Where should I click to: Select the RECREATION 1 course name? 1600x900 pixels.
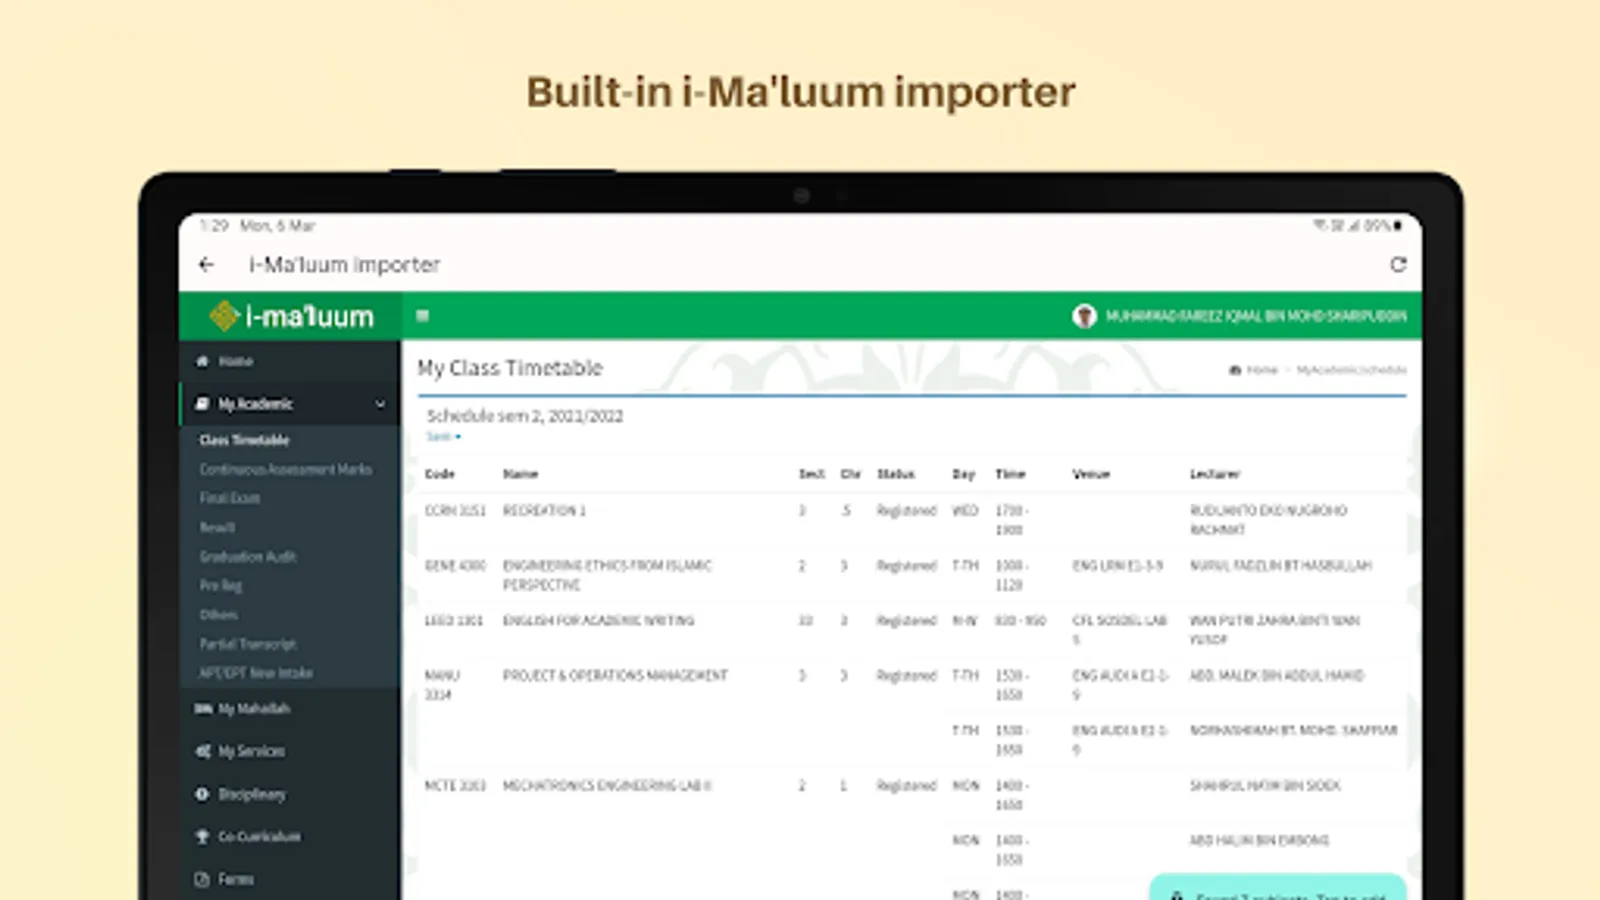[x=544, y=511]
